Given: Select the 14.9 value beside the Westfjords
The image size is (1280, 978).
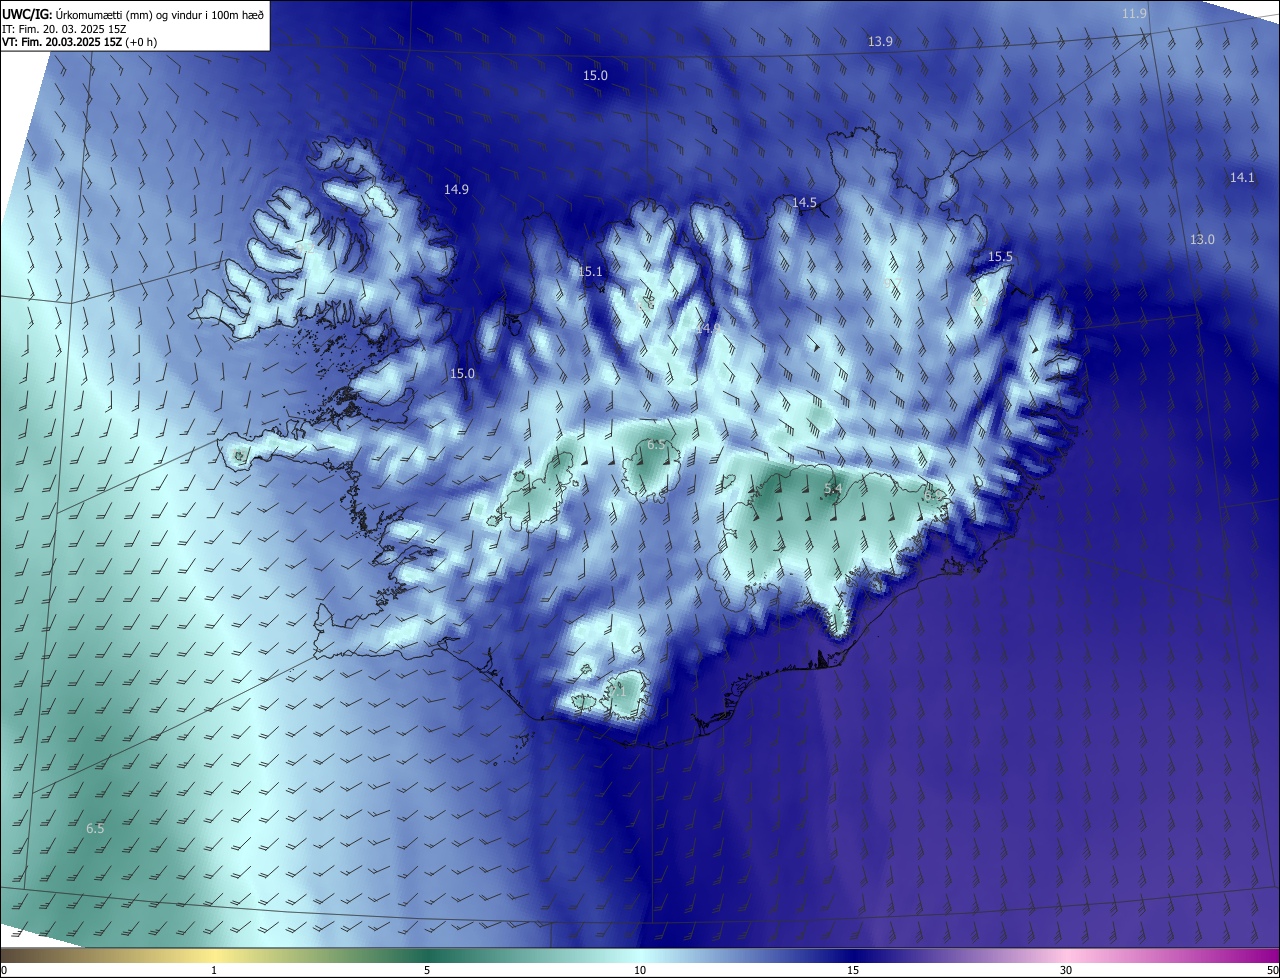Looking at the screenshot, I should tap(457, 189).
